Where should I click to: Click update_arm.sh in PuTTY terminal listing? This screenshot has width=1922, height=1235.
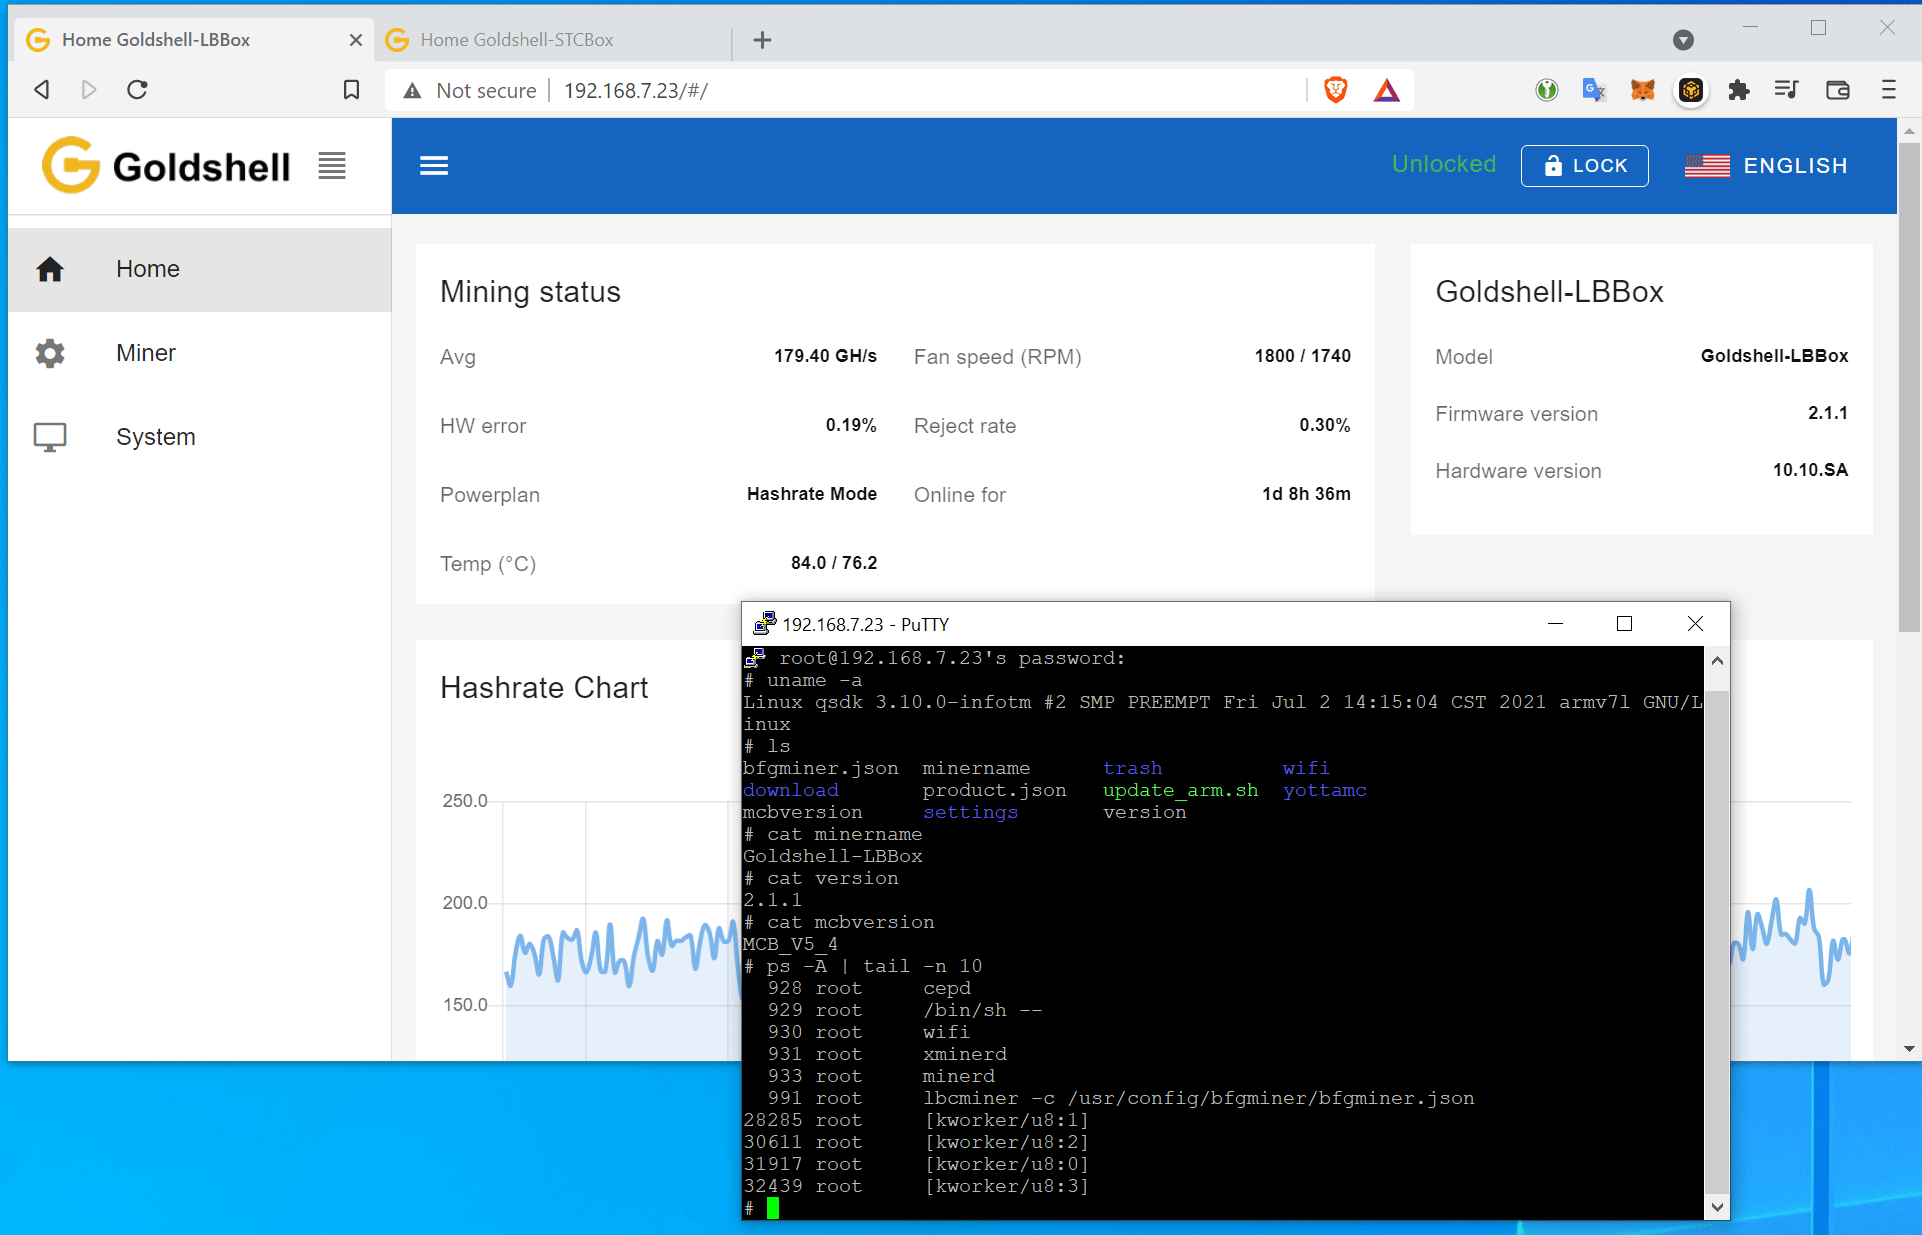(x=1180, y=790)
